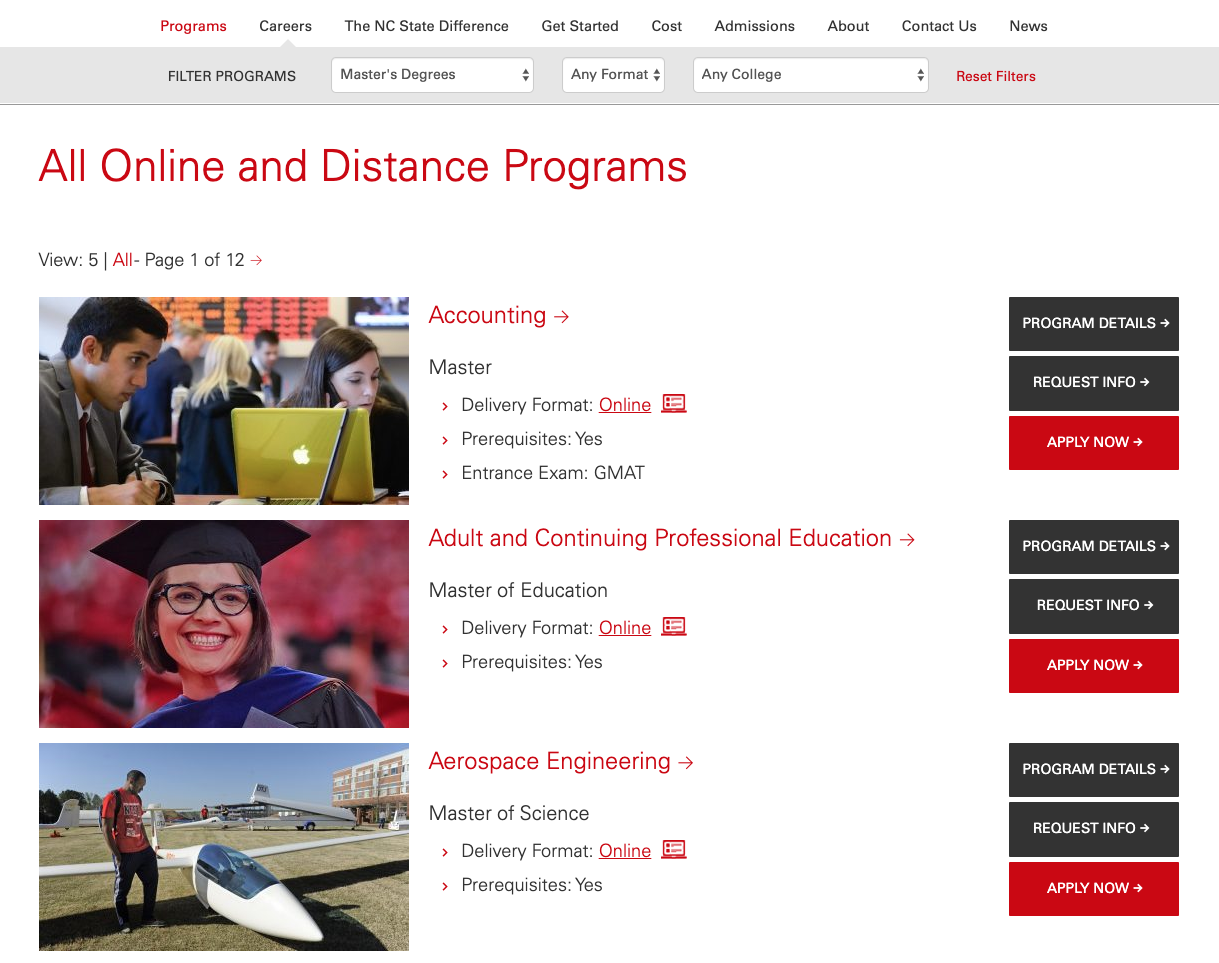Open Adult and Continuing Professional Education link
1219x963 pixels.
(x=672, y=538)
